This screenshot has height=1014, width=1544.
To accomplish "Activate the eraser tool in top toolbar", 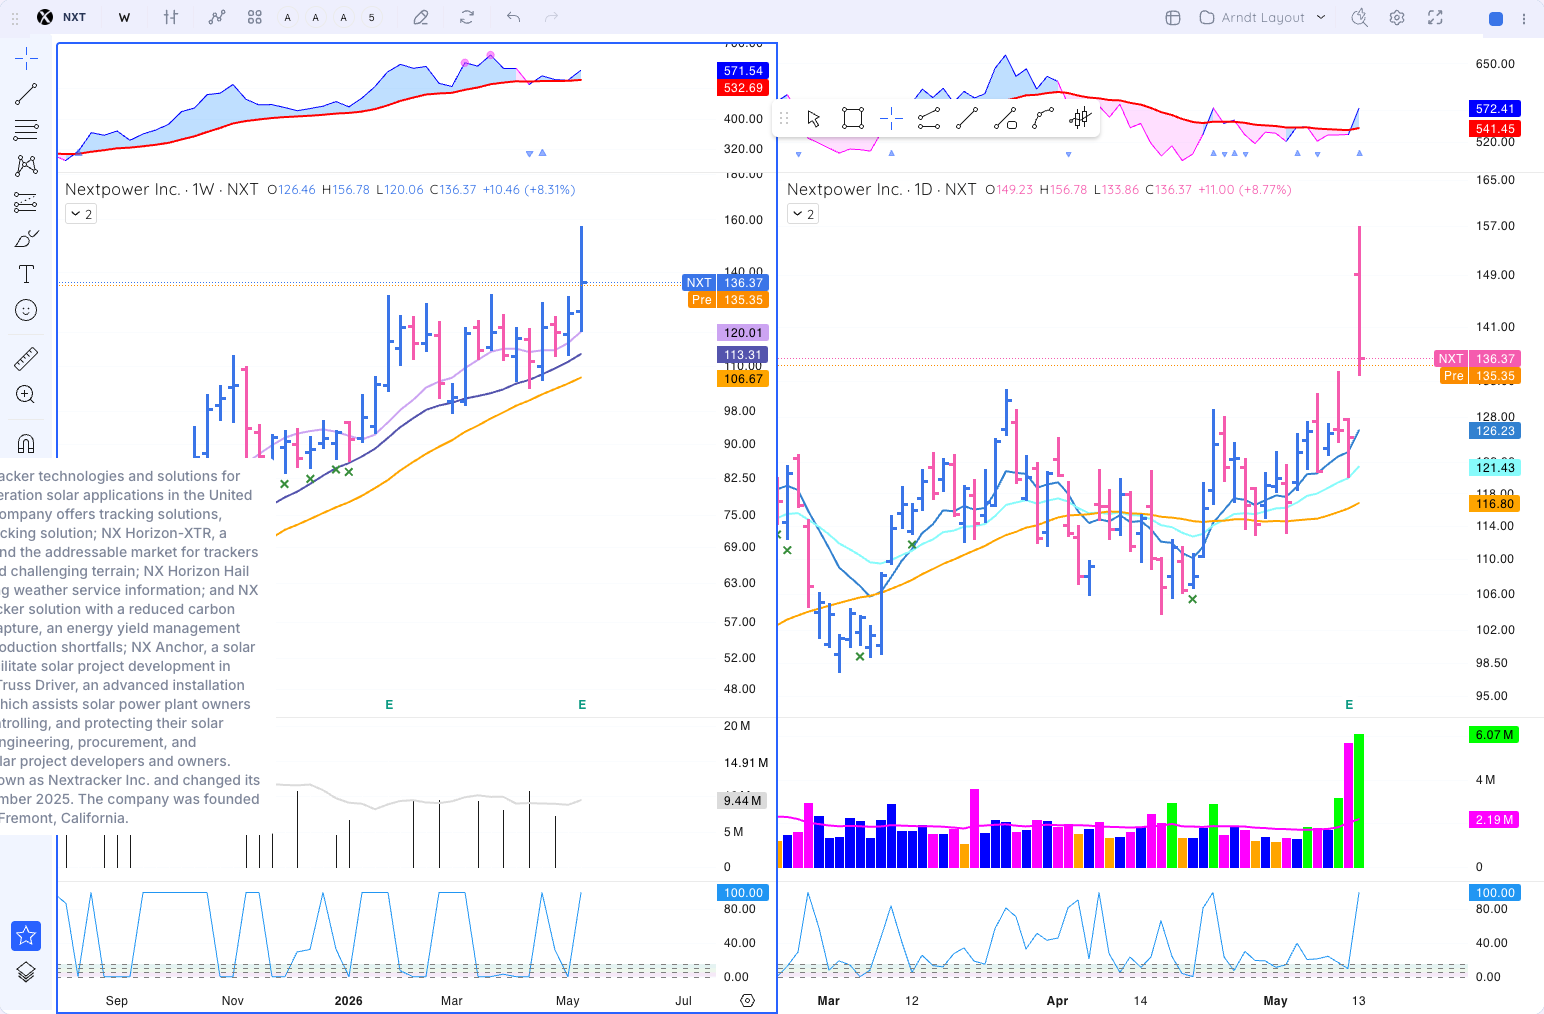I will 421,17.
